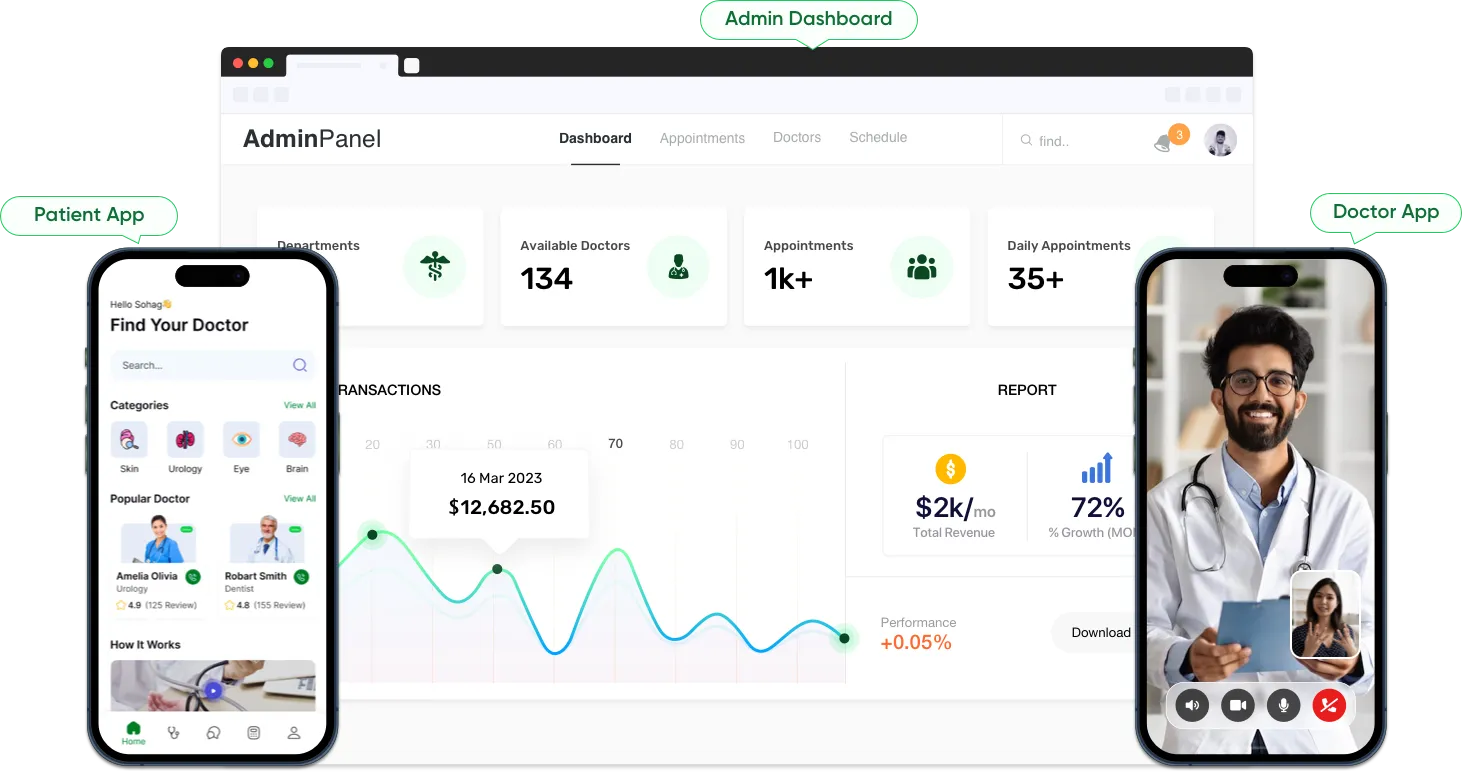Screen dimensions: 1462x772
Task: Toggle the video camera during call
Action: click(x=1237, y=705)
